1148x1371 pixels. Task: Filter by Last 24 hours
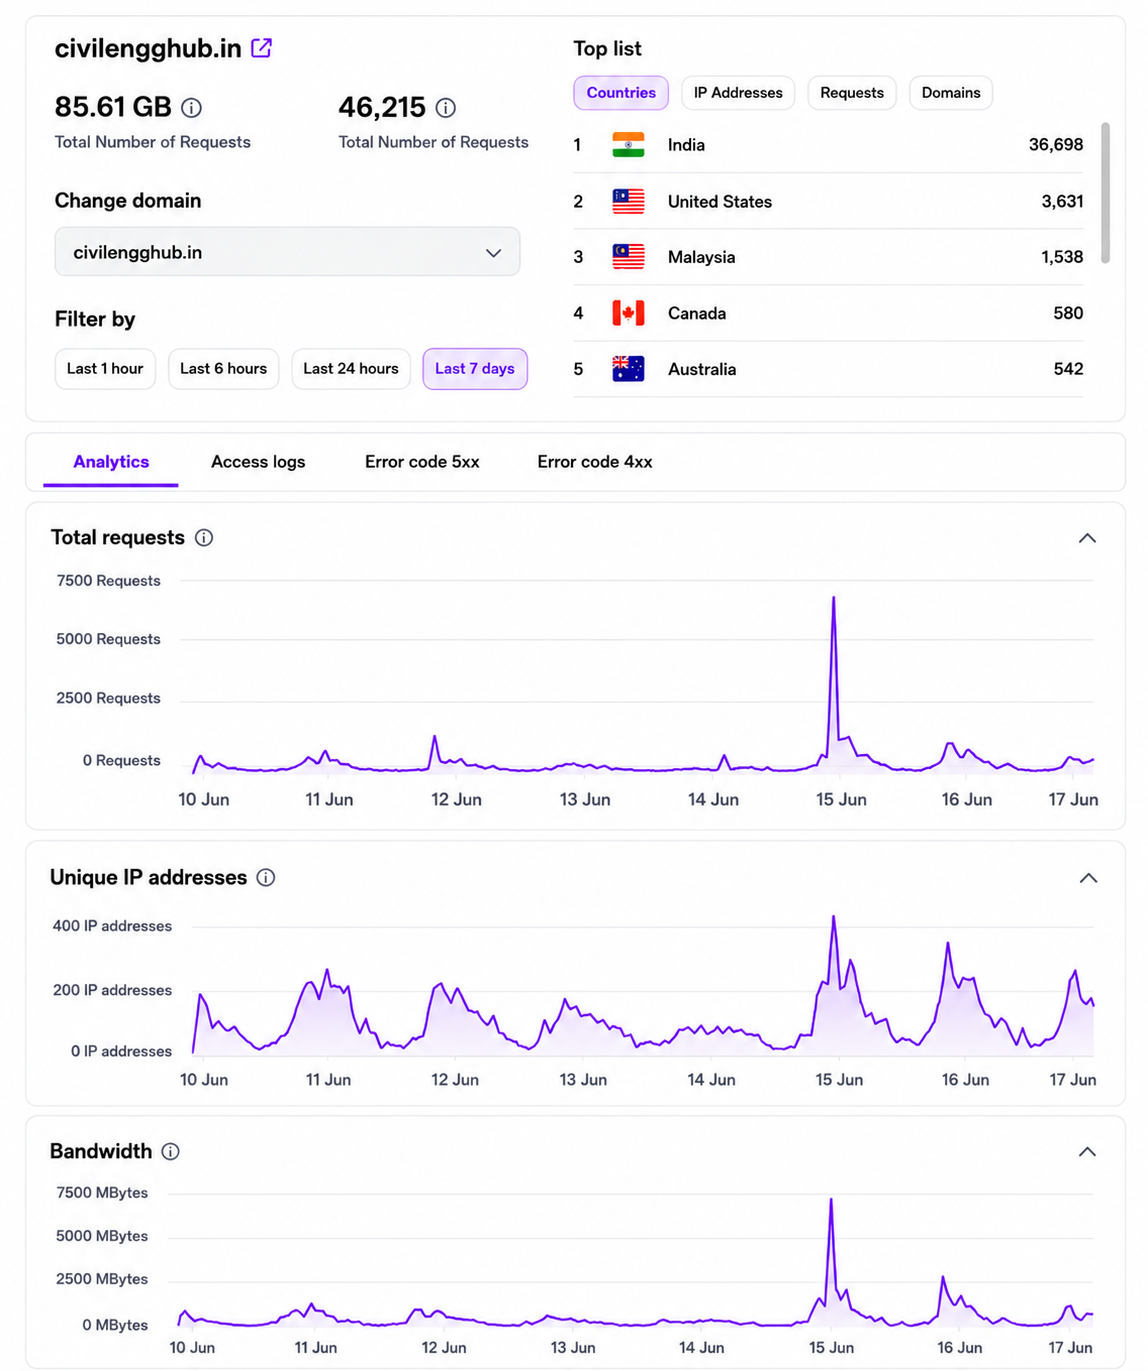(351, 368)
